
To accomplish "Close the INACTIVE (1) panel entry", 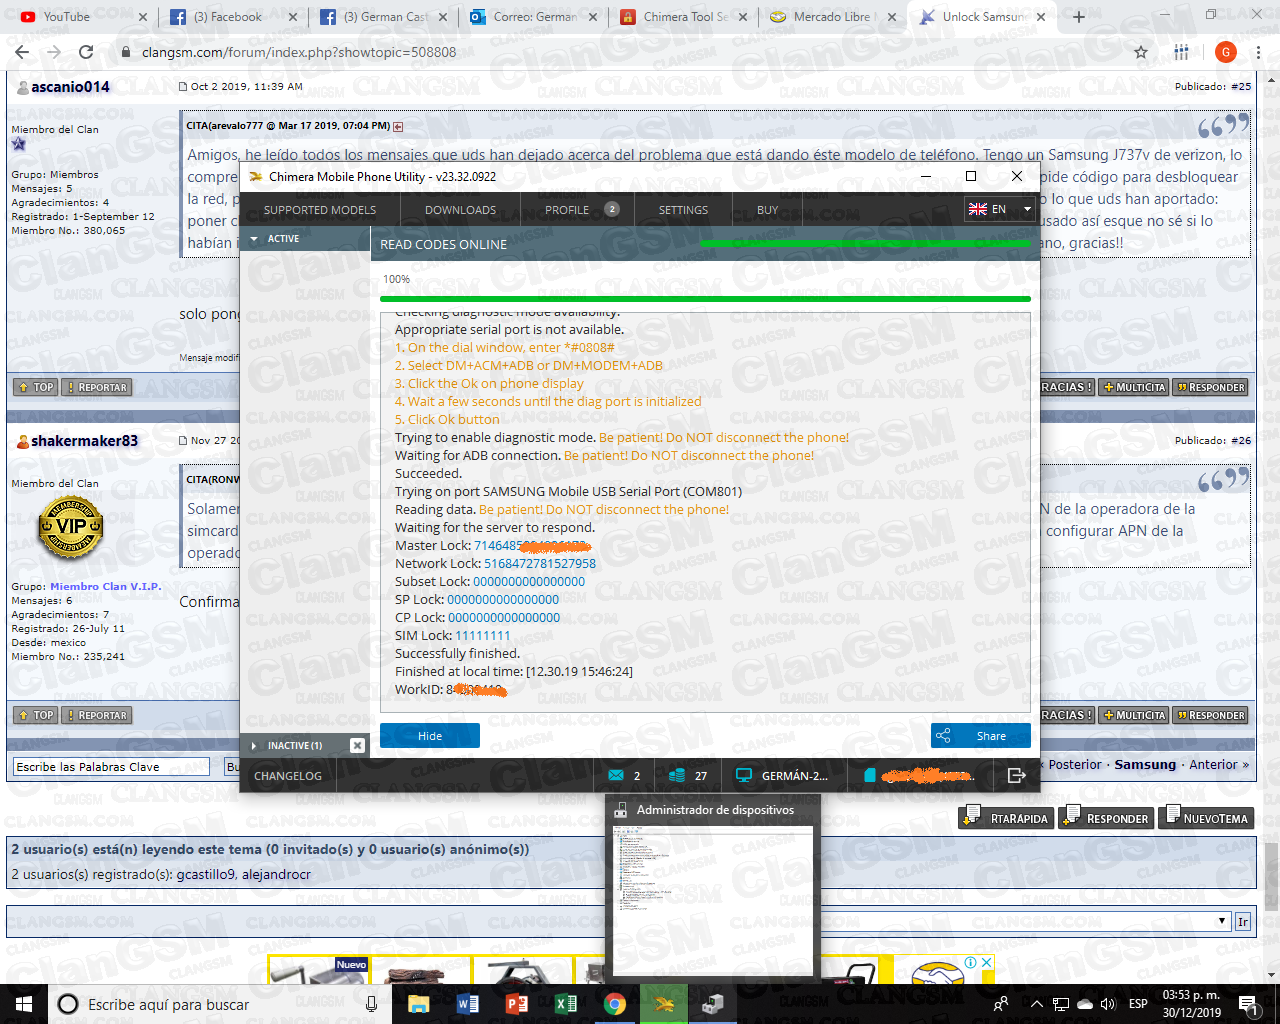I will click(x=357, y=745).
